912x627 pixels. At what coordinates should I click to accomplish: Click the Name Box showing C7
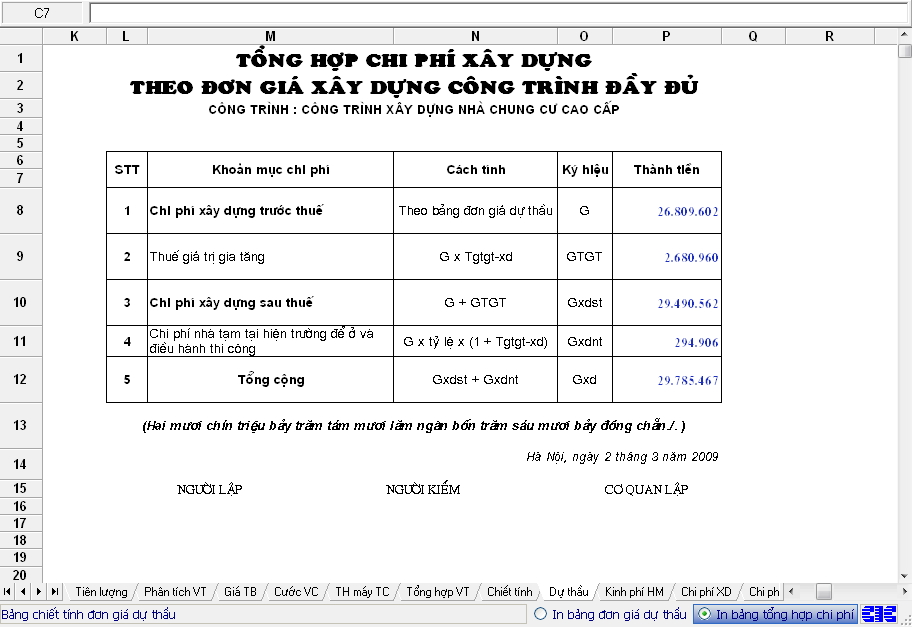click(x=42, y=13)
